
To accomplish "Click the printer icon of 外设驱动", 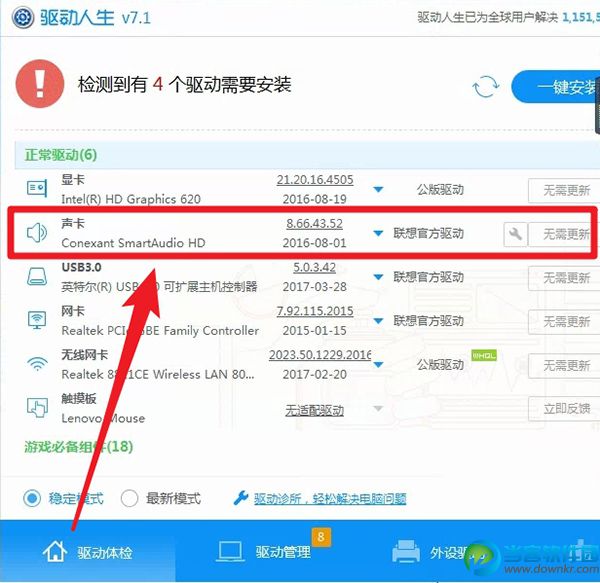I will [406, 551].
